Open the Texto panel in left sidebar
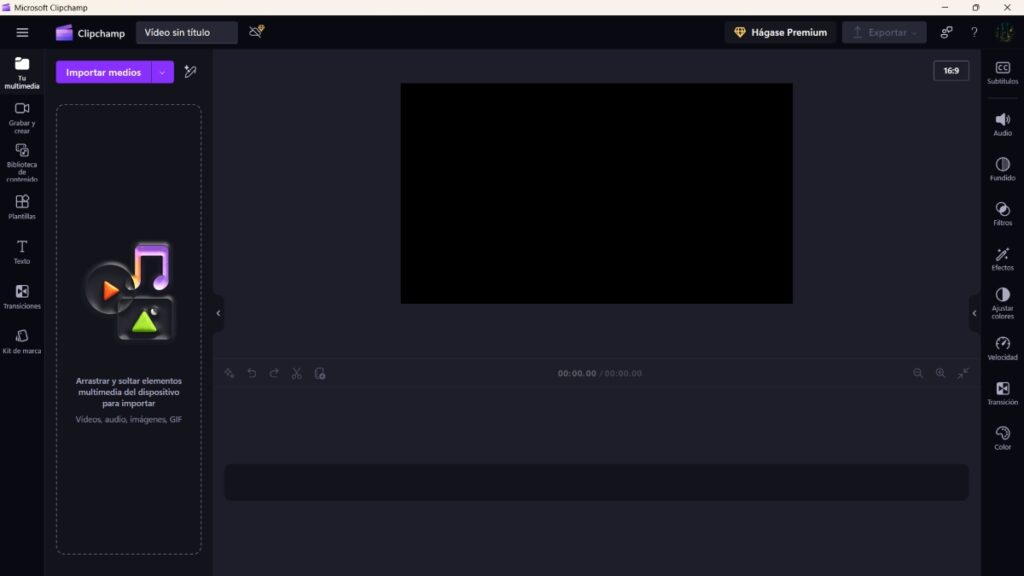Viewport: 1024px width, 576px height. point(21,252)
